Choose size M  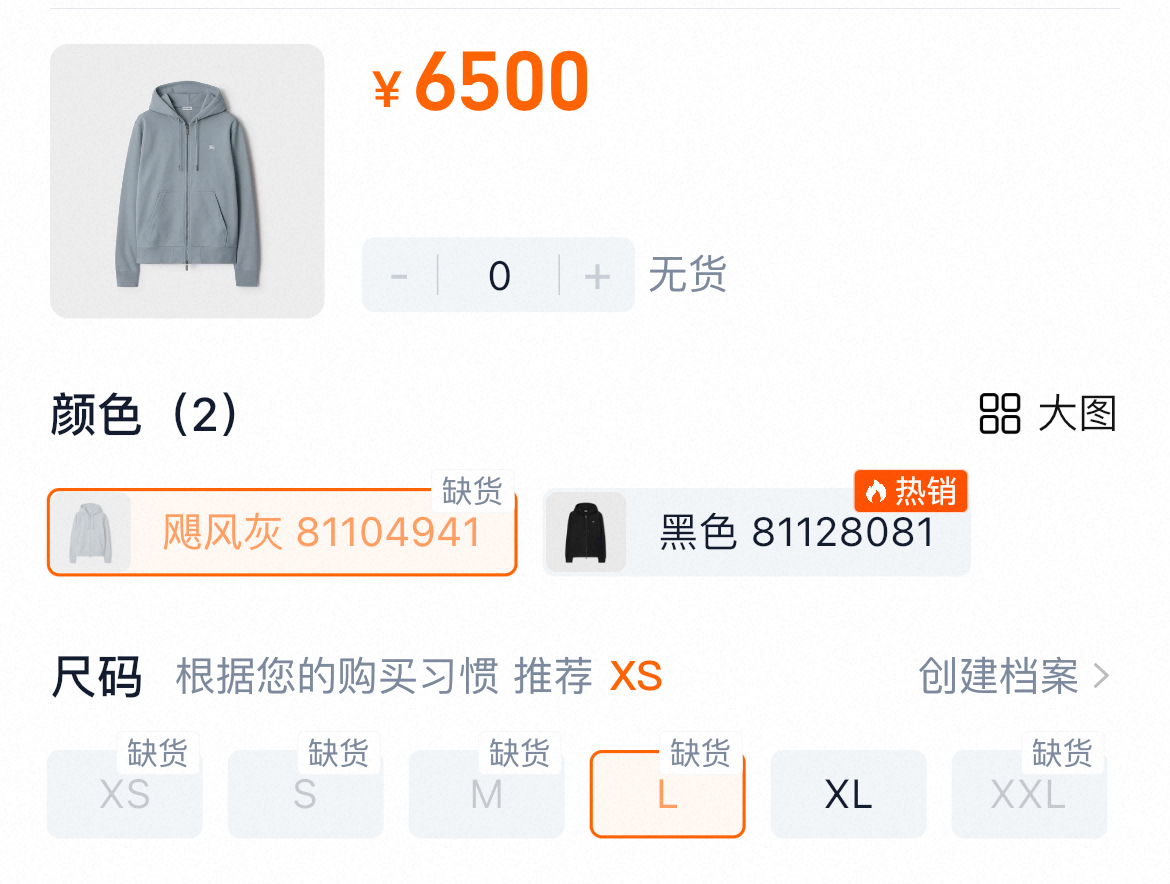487,794
